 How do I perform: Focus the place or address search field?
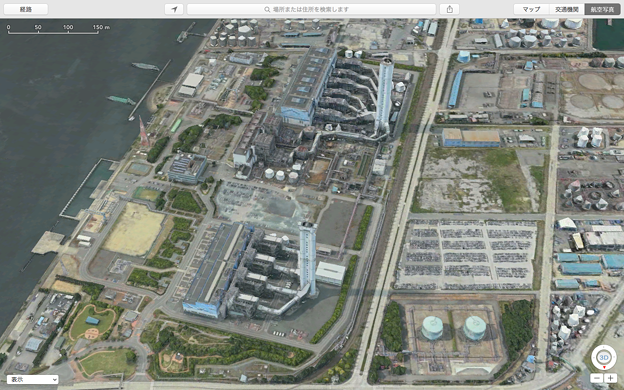click(311, 9)
